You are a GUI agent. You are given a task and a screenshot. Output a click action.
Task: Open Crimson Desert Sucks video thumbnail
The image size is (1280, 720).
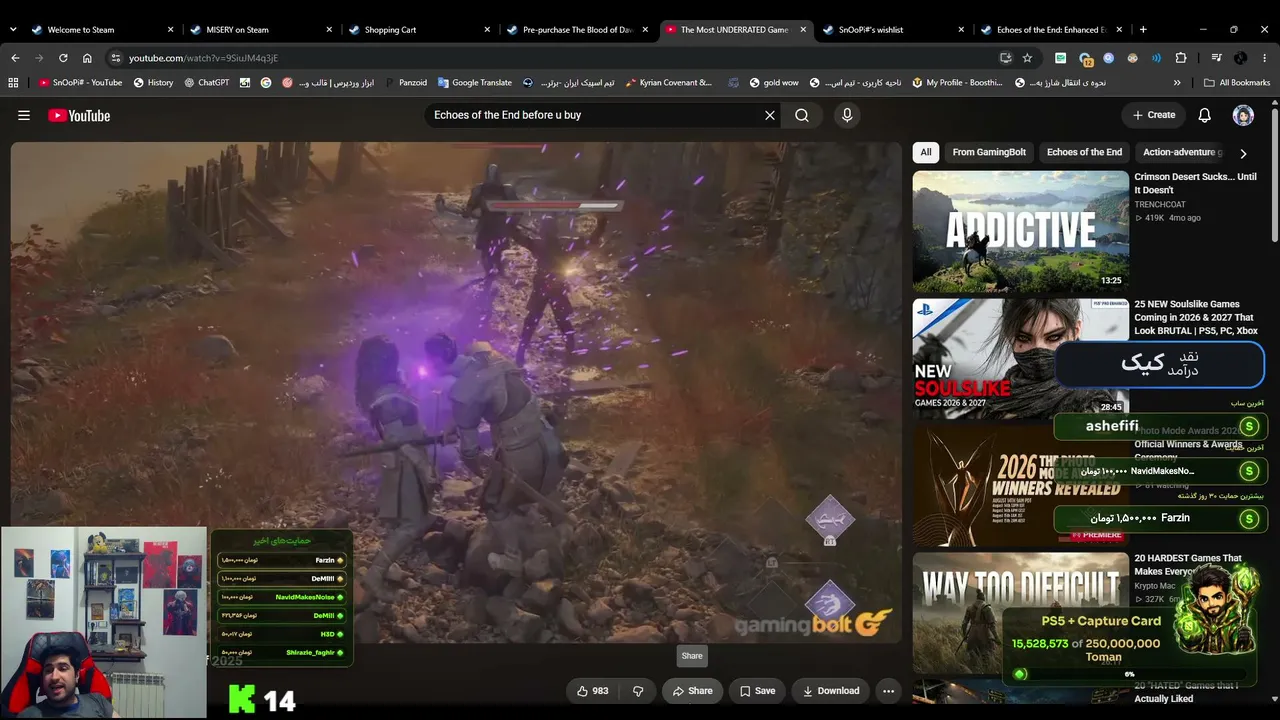[x=1021, y=230]
